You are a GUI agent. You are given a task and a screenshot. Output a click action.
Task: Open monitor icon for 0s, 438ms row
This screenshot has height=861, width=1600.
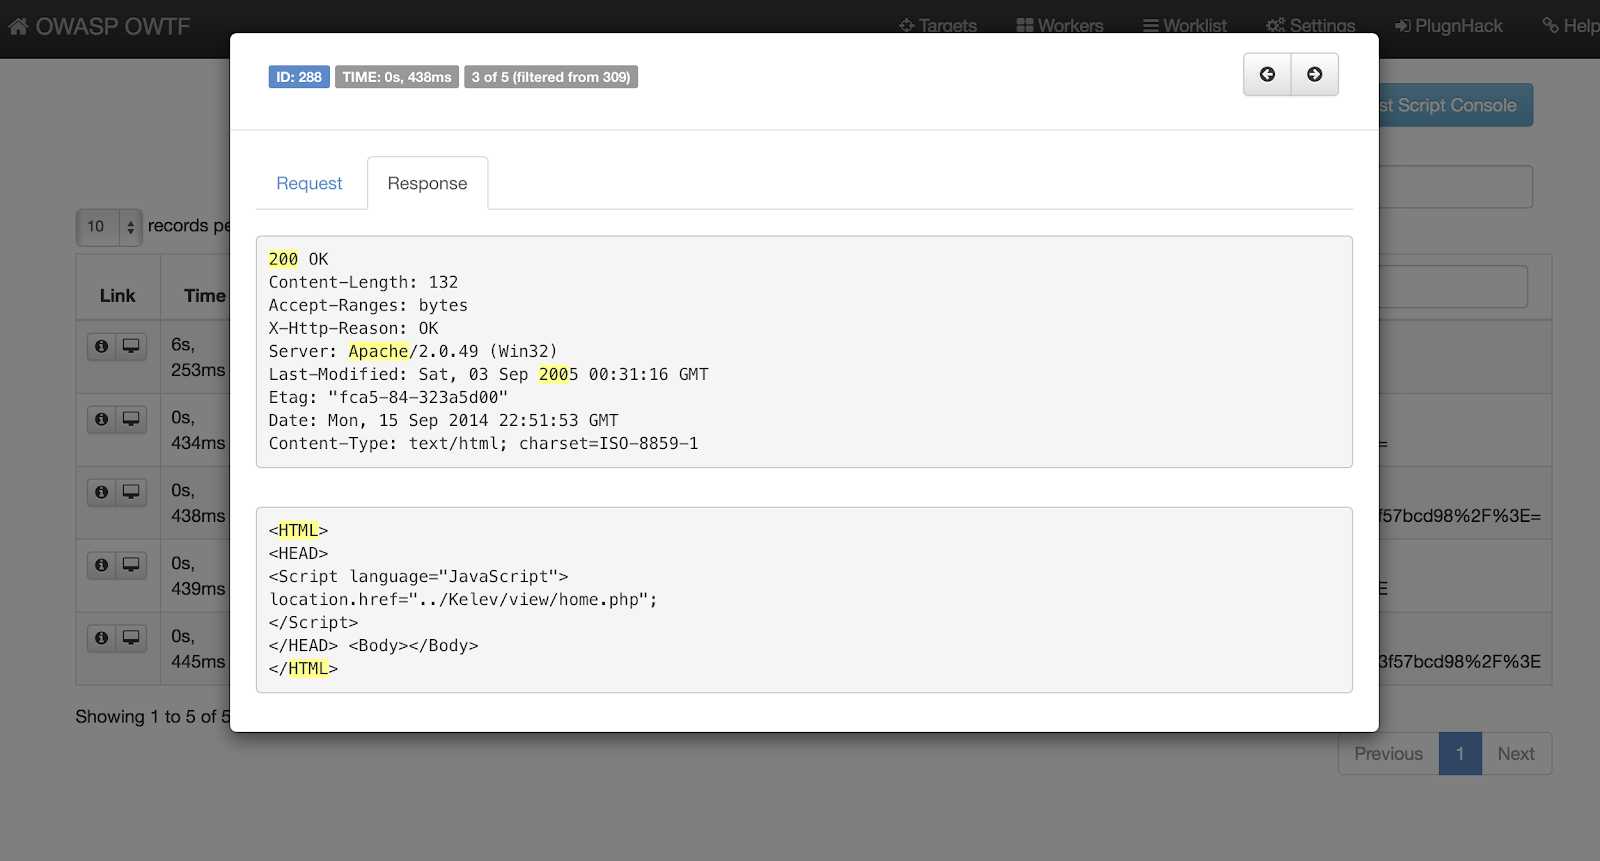click(x=131, y=492)
